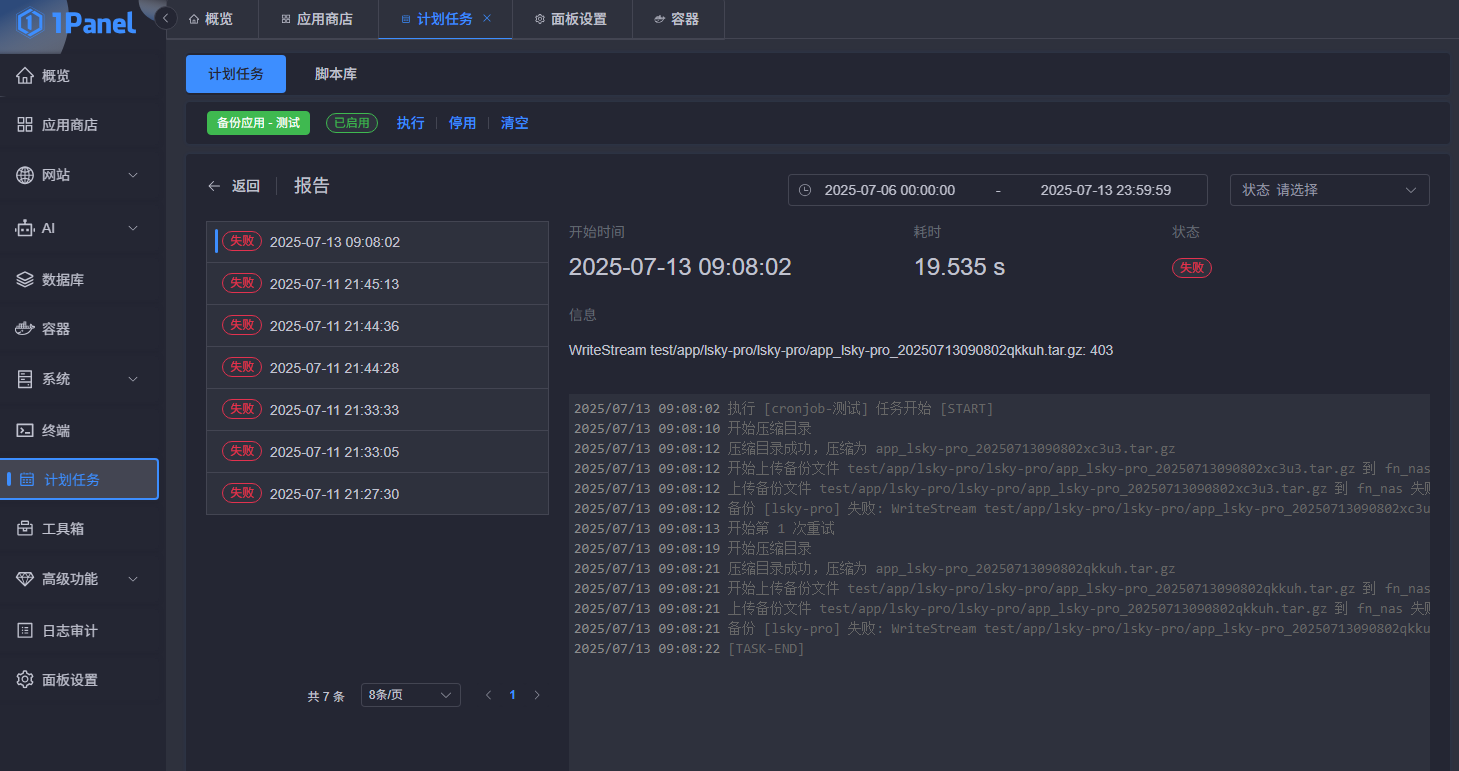This screenshot has height=771, width=1459.
Task: Expand the 系统 sidebar menu
Action: pos(80,379)
